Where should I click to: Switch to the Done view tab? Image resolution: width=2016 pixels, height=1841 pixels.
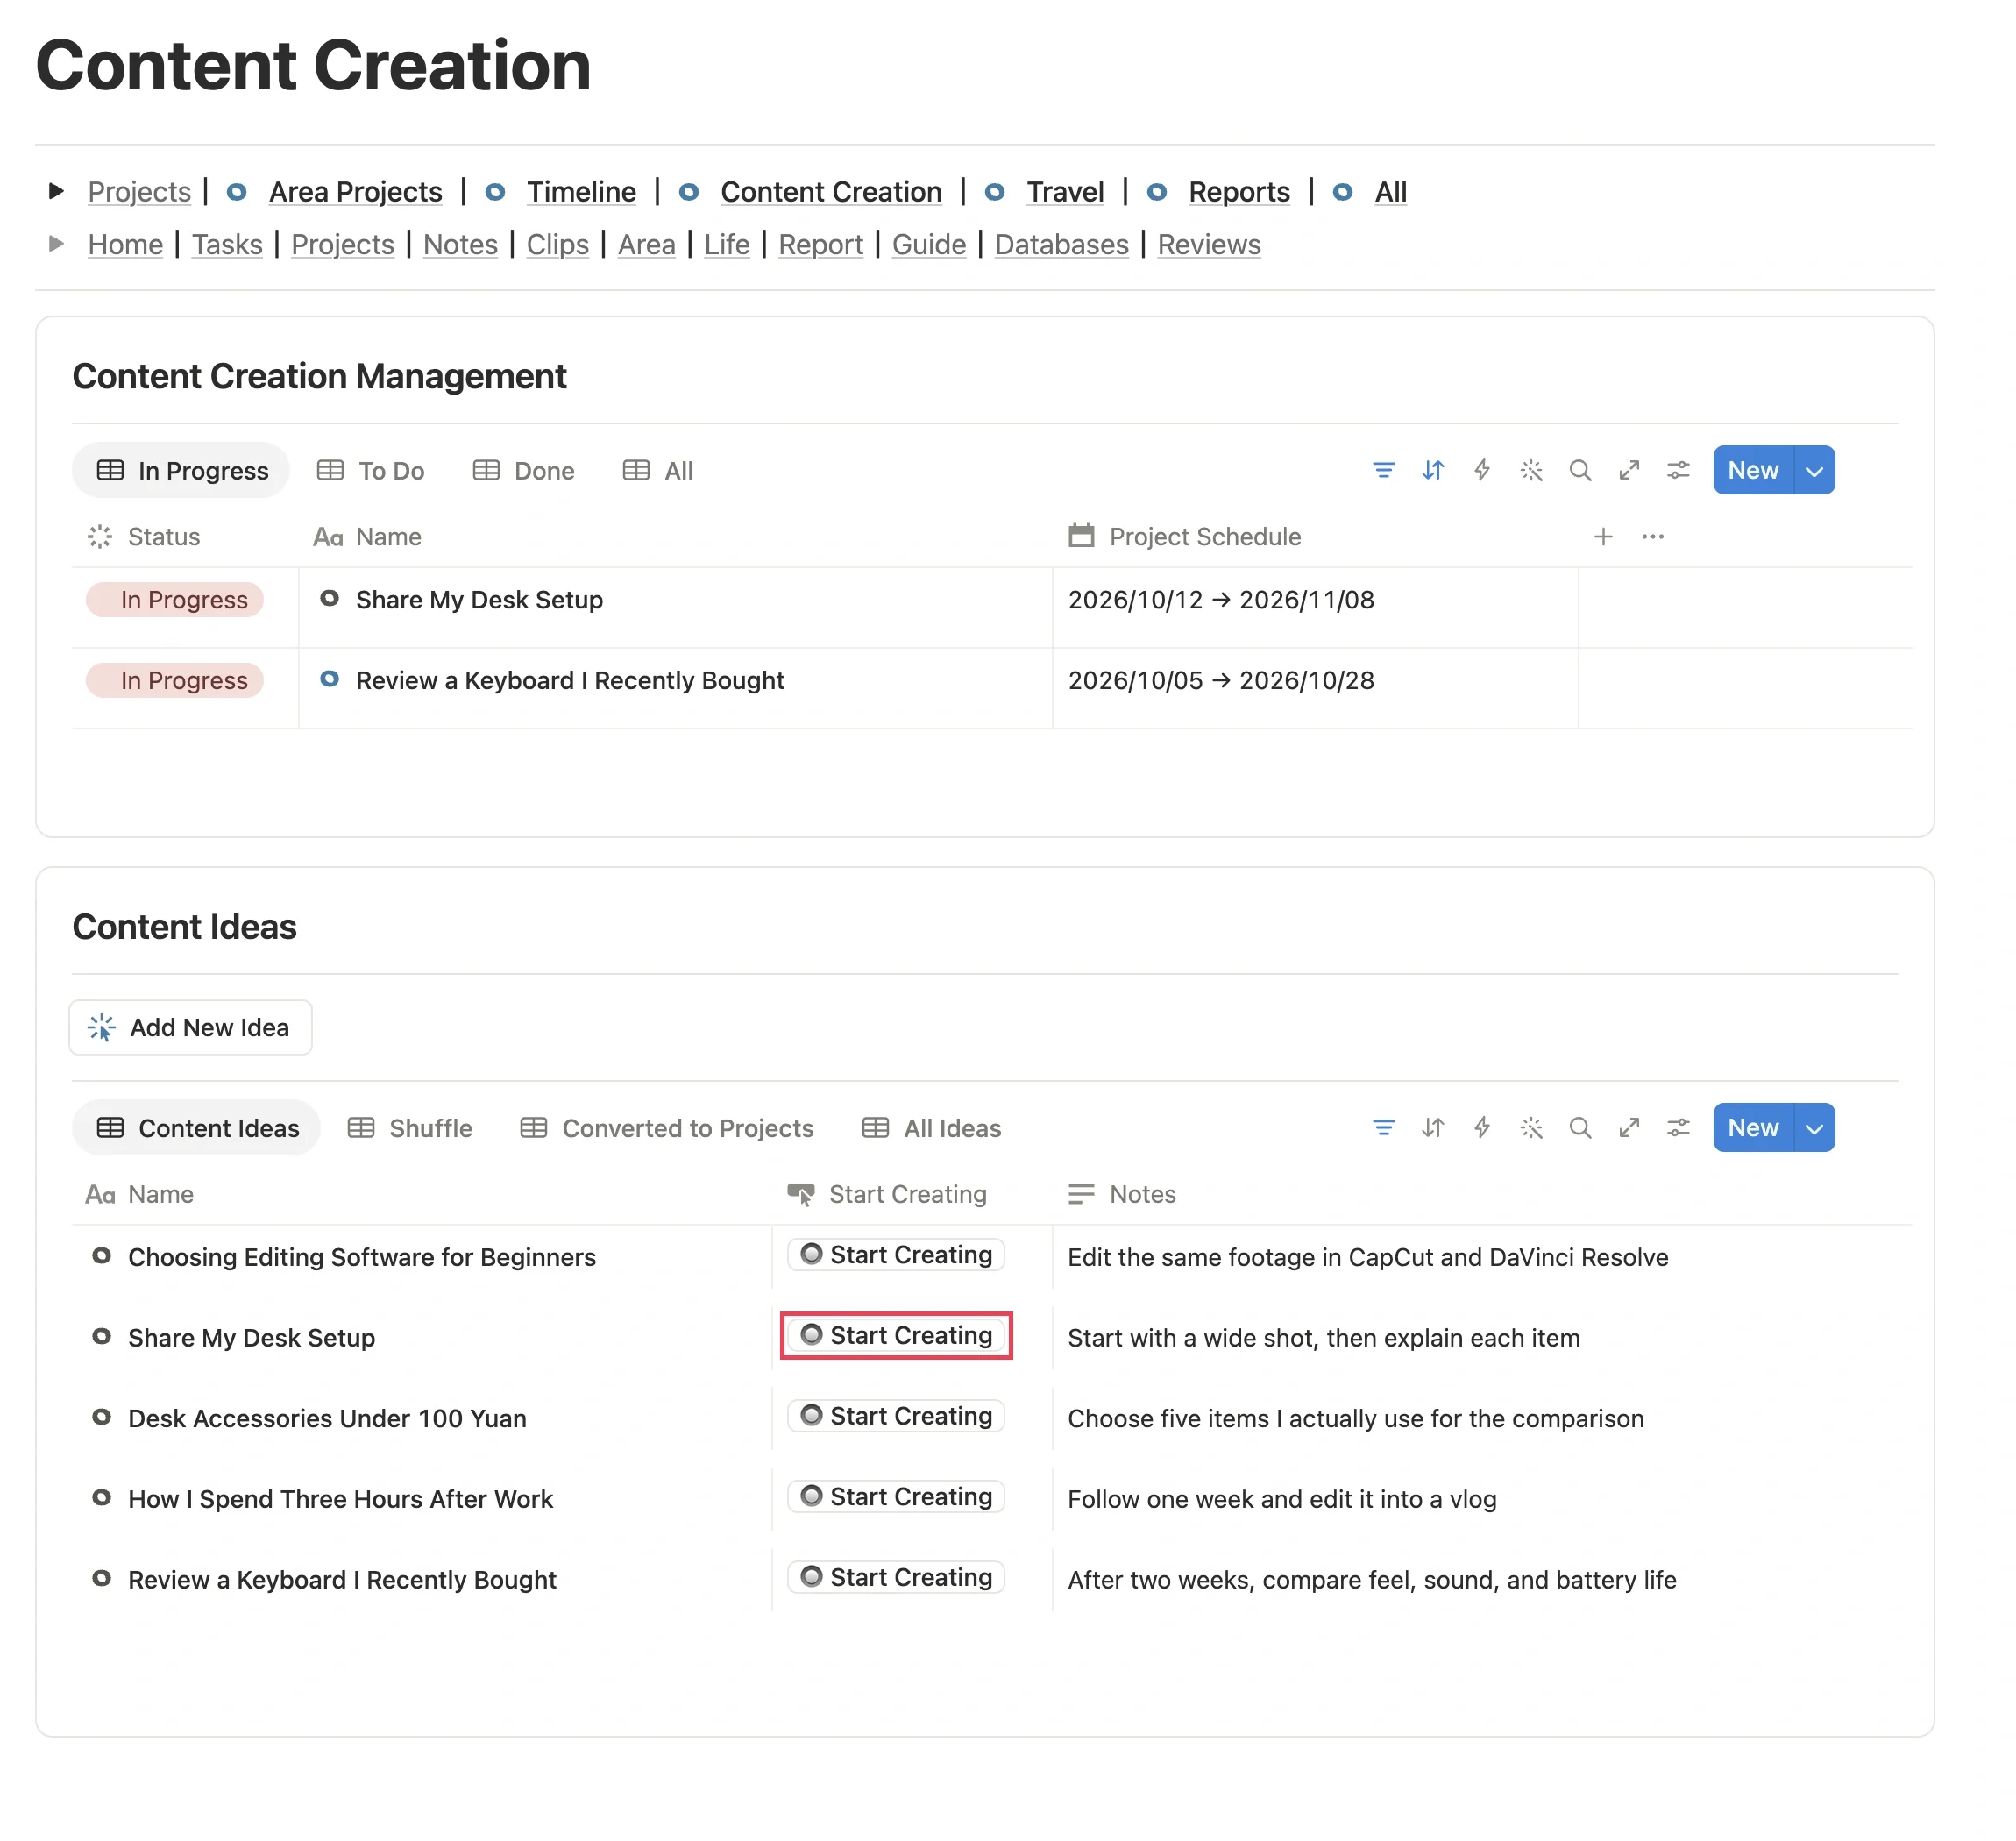pyautogui.click(x=523, y=470)
